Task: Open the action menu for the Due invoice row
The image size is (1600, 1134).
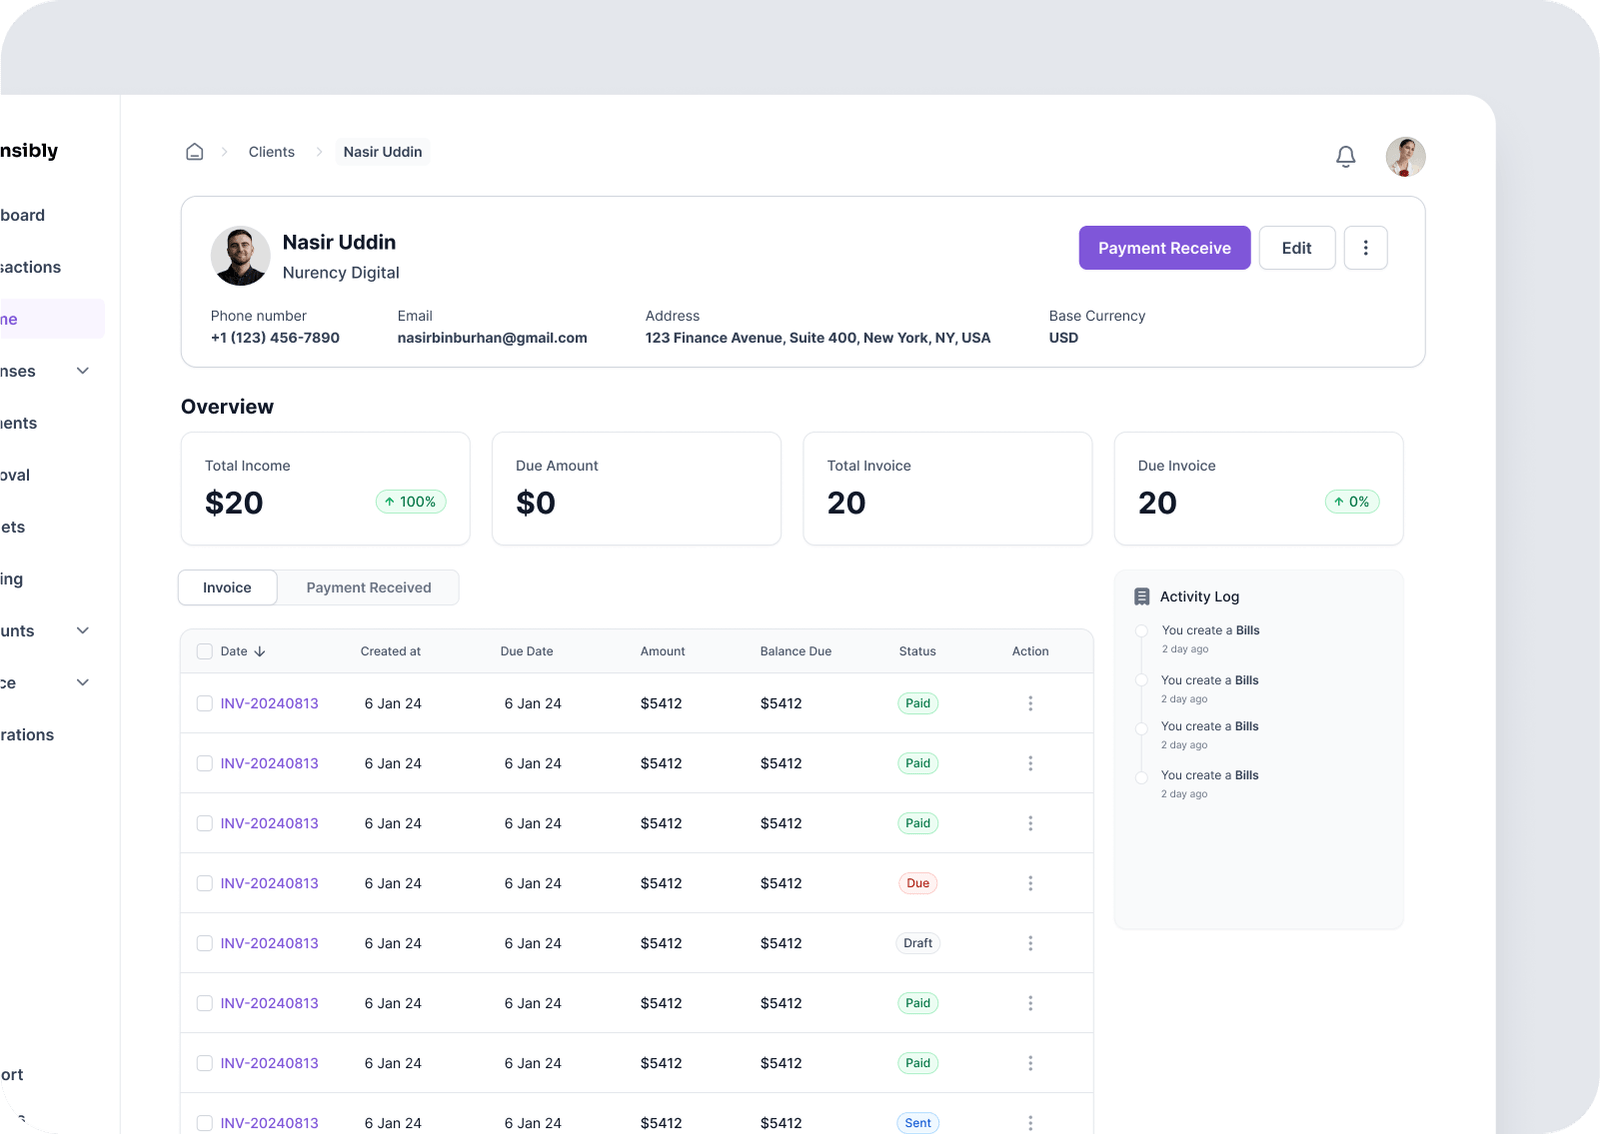Action: 1030,883
